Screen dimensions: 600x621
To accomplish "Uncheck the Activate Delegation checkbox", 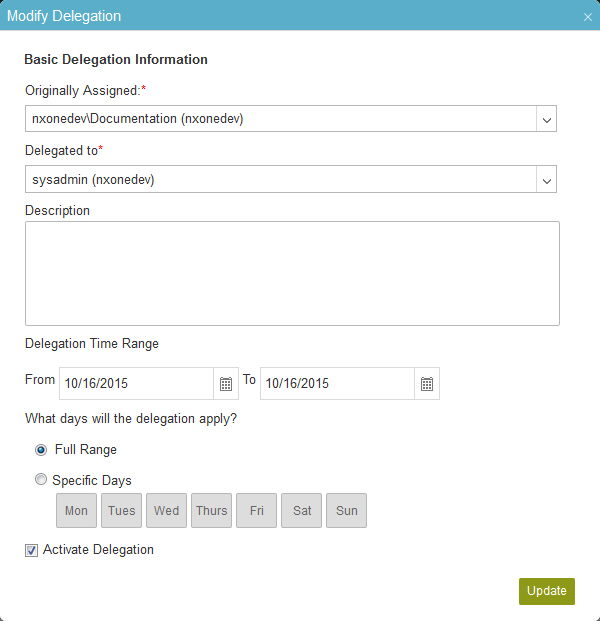I will click(31, 550).
